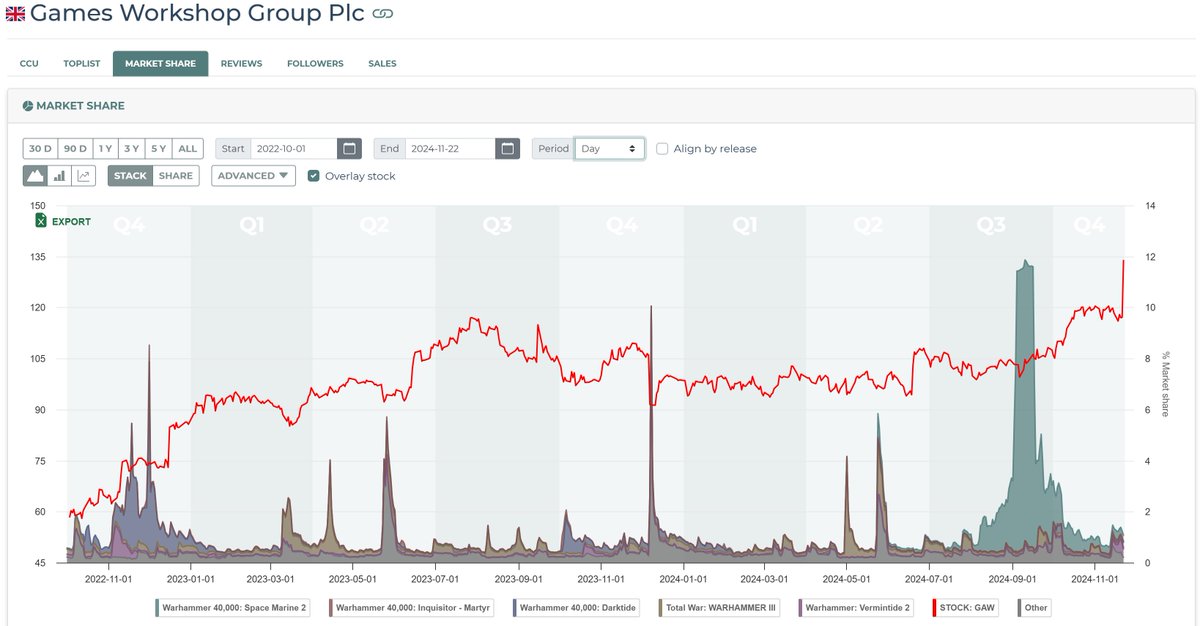Toggle Darktide legend entry
The image size is (1200, 626).
[574, 607]
